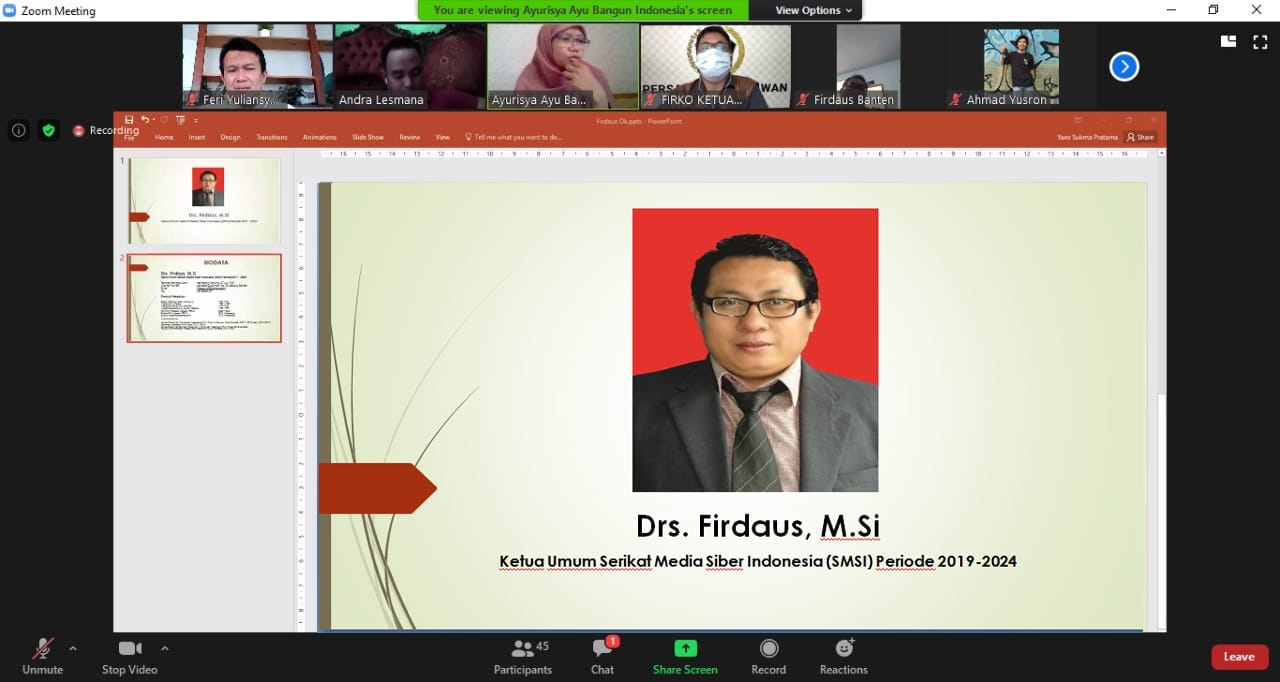This screenshot has width=1280, height=682.
Task: Select Firdaus Banten's video tile
Action: pyautogui.click(x=869, y=66)
